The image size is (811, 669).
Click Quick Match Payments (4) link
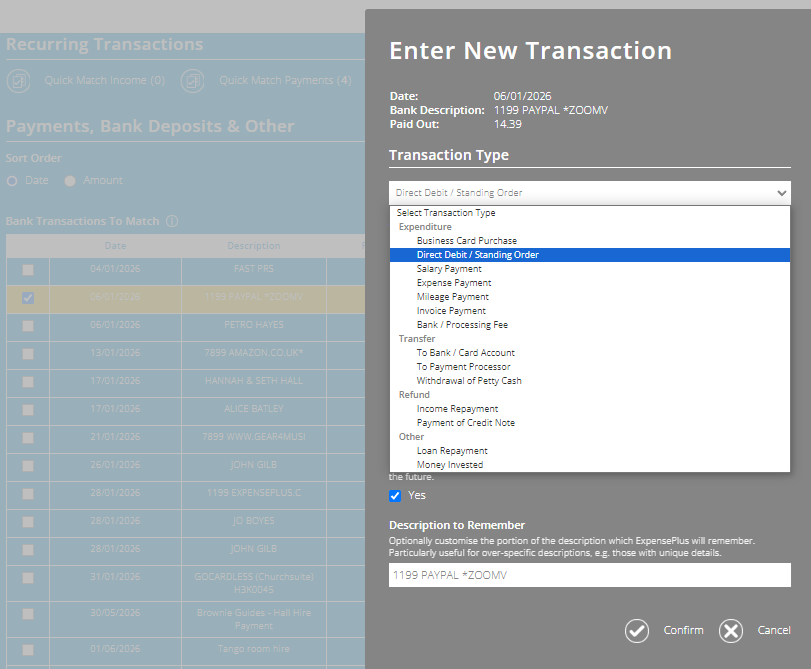point(285,80)
